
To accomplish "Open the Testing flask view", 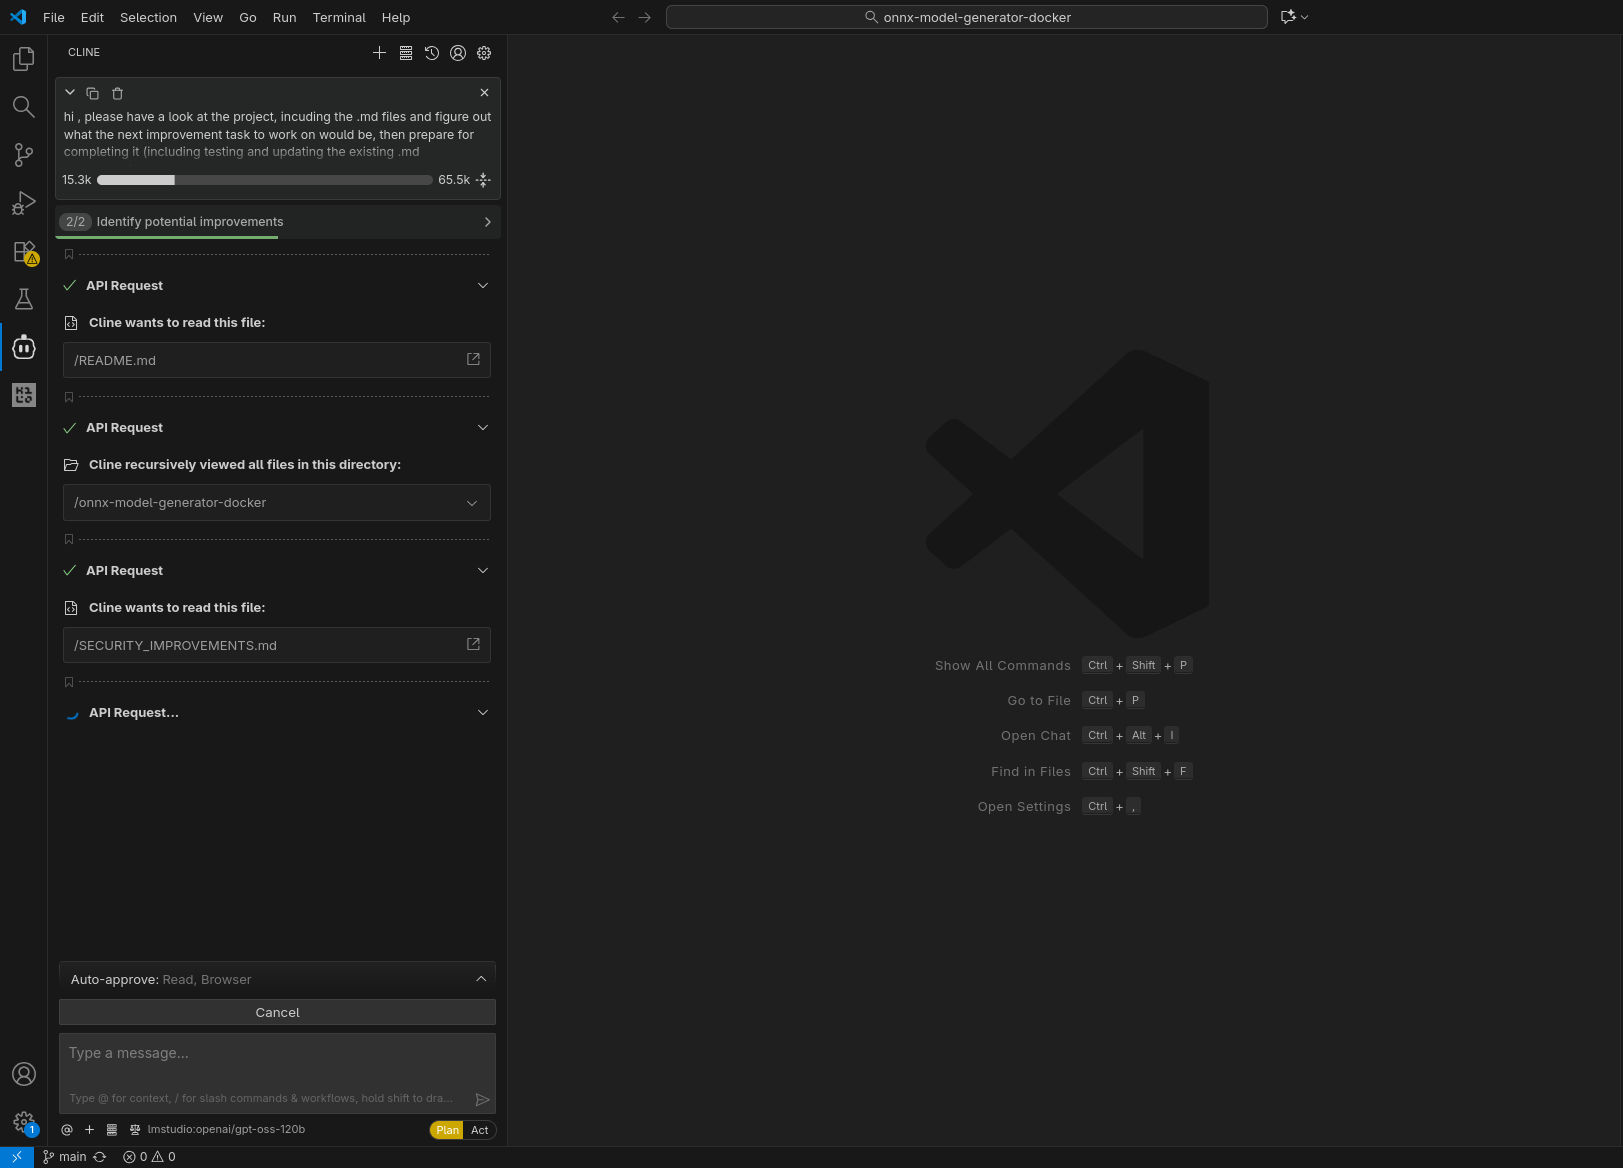I will point(24,299).
